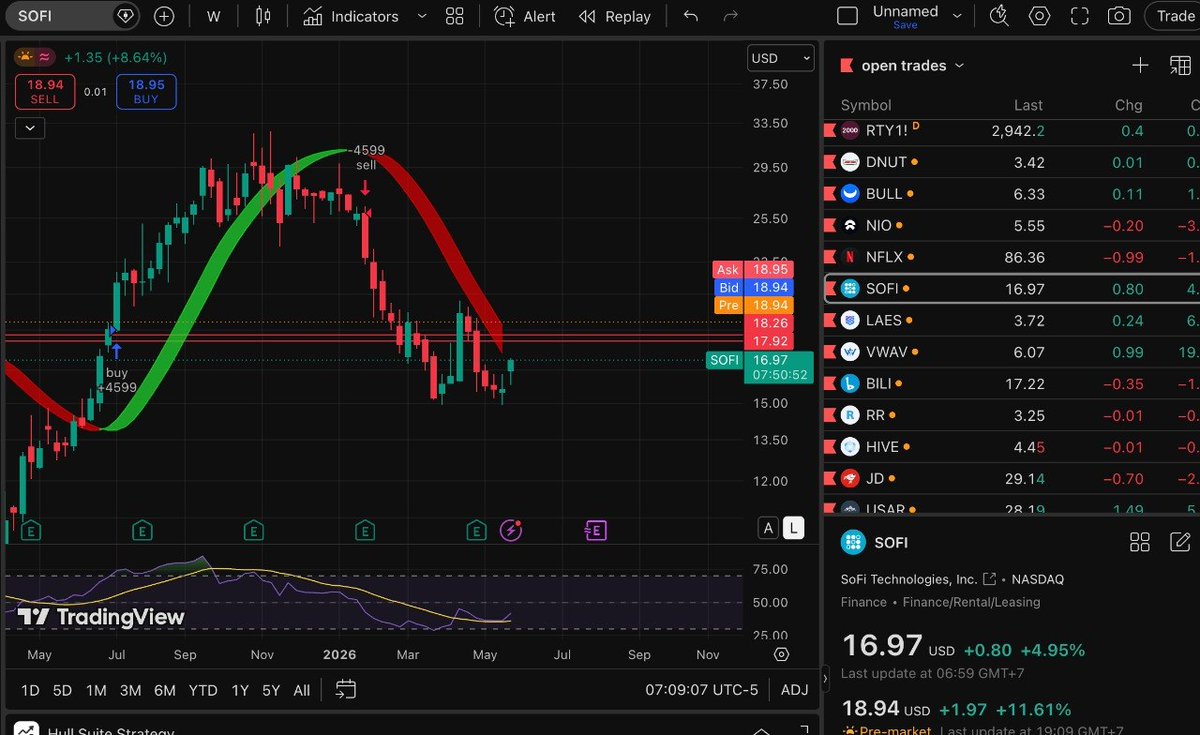The height and width of the screenshot is (735, 1200).
Task: Collapse the chart legend chevron
Action: coord(30,127)
